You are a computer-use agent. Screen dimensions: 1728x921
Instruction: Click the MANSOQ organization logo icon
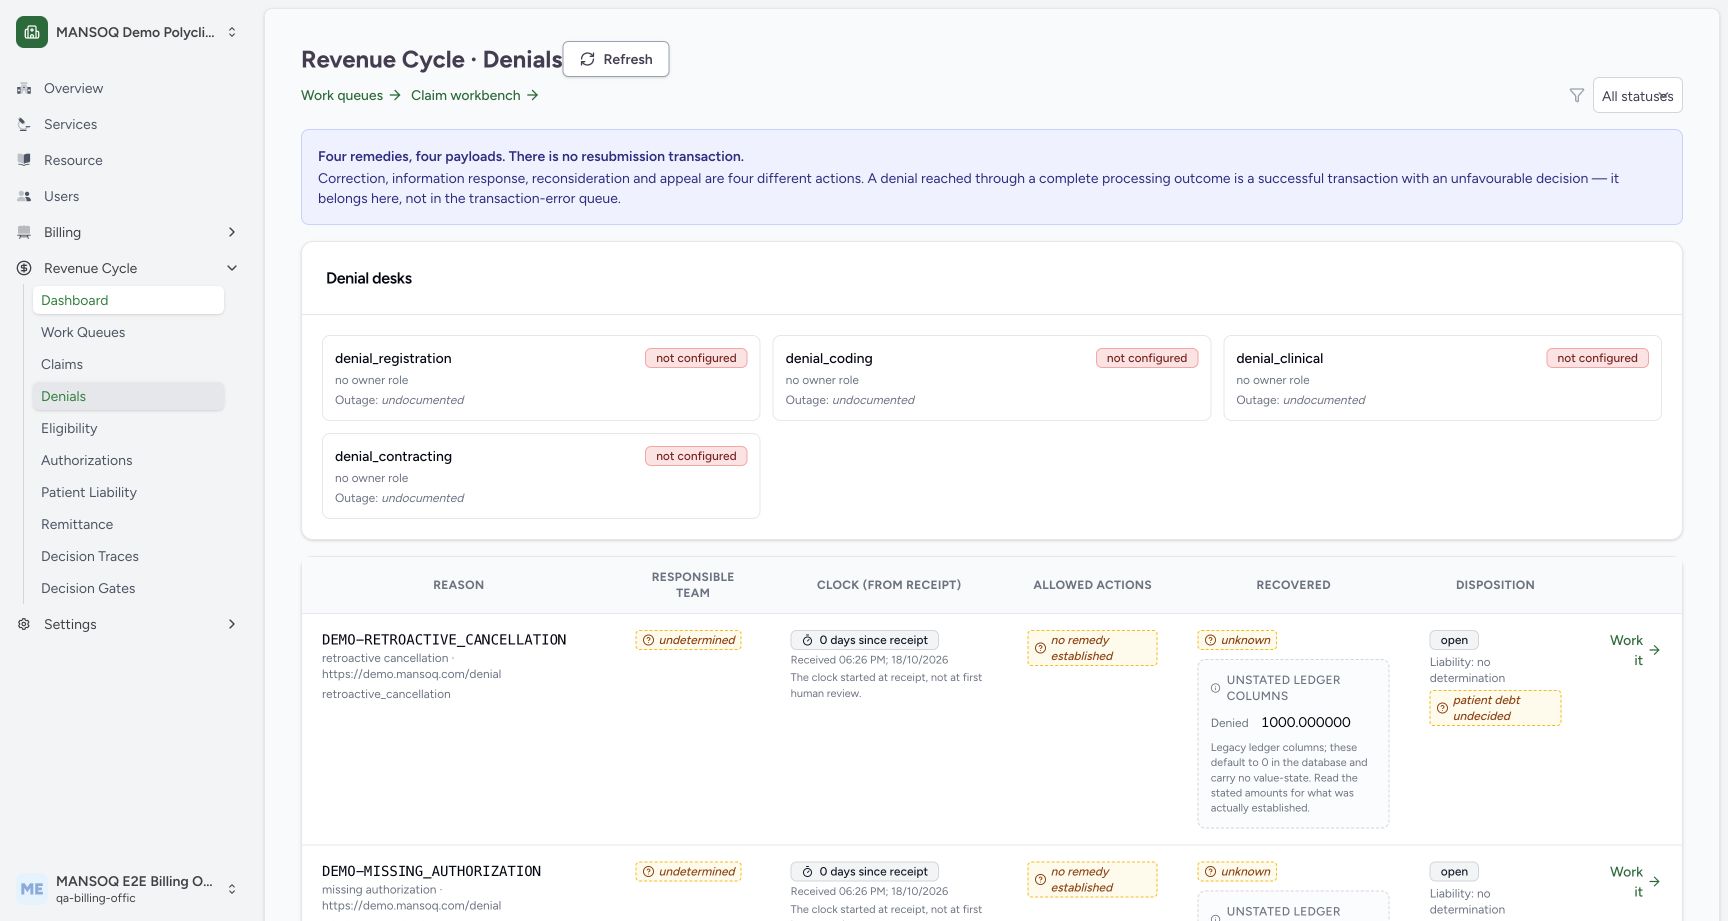tap(32, 32)
